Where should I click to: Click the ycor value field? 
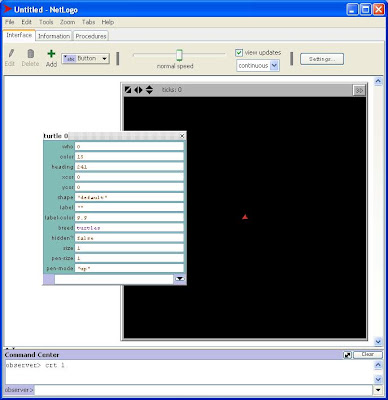coord(129,187)
